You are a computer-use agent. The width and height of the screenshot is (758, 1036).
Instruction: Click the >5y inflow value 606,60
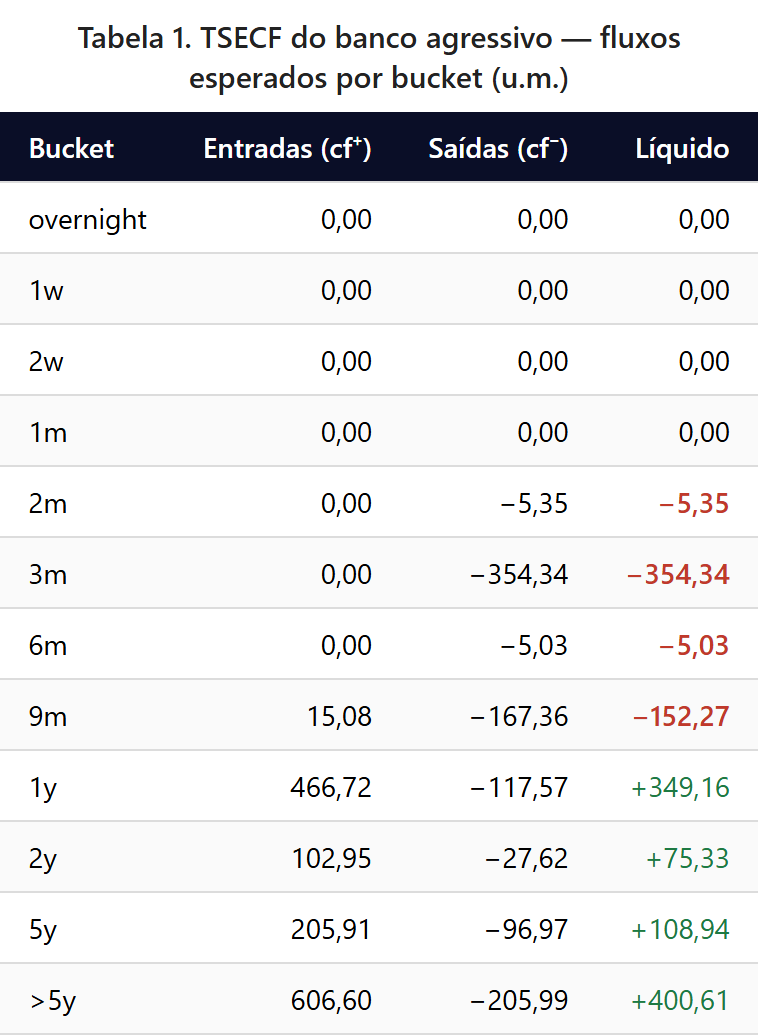331,1001
